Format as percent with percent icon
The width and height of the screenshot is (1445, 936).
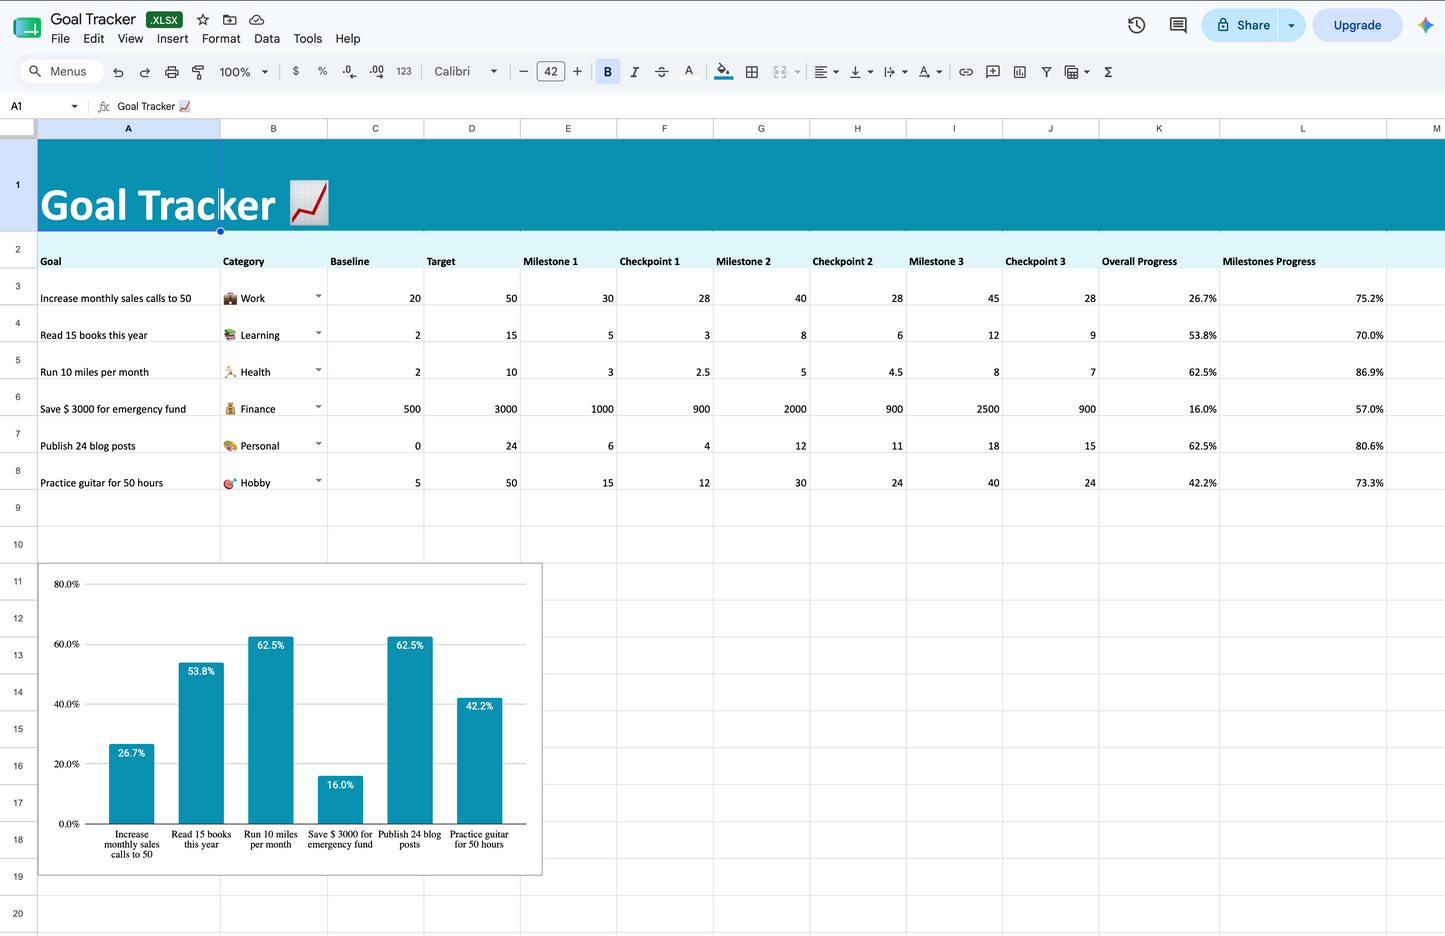click(322, 71)
